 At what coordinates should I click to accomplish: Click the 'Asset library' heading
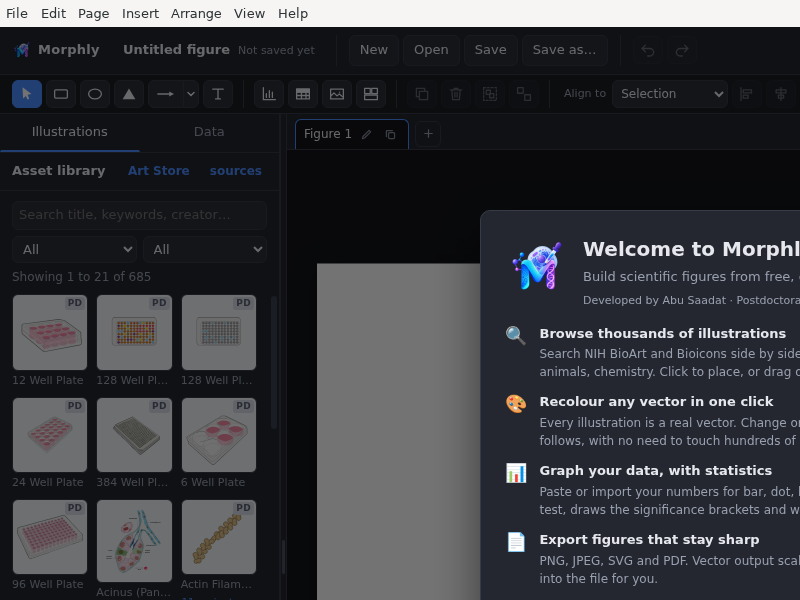[x=59, y=171]
